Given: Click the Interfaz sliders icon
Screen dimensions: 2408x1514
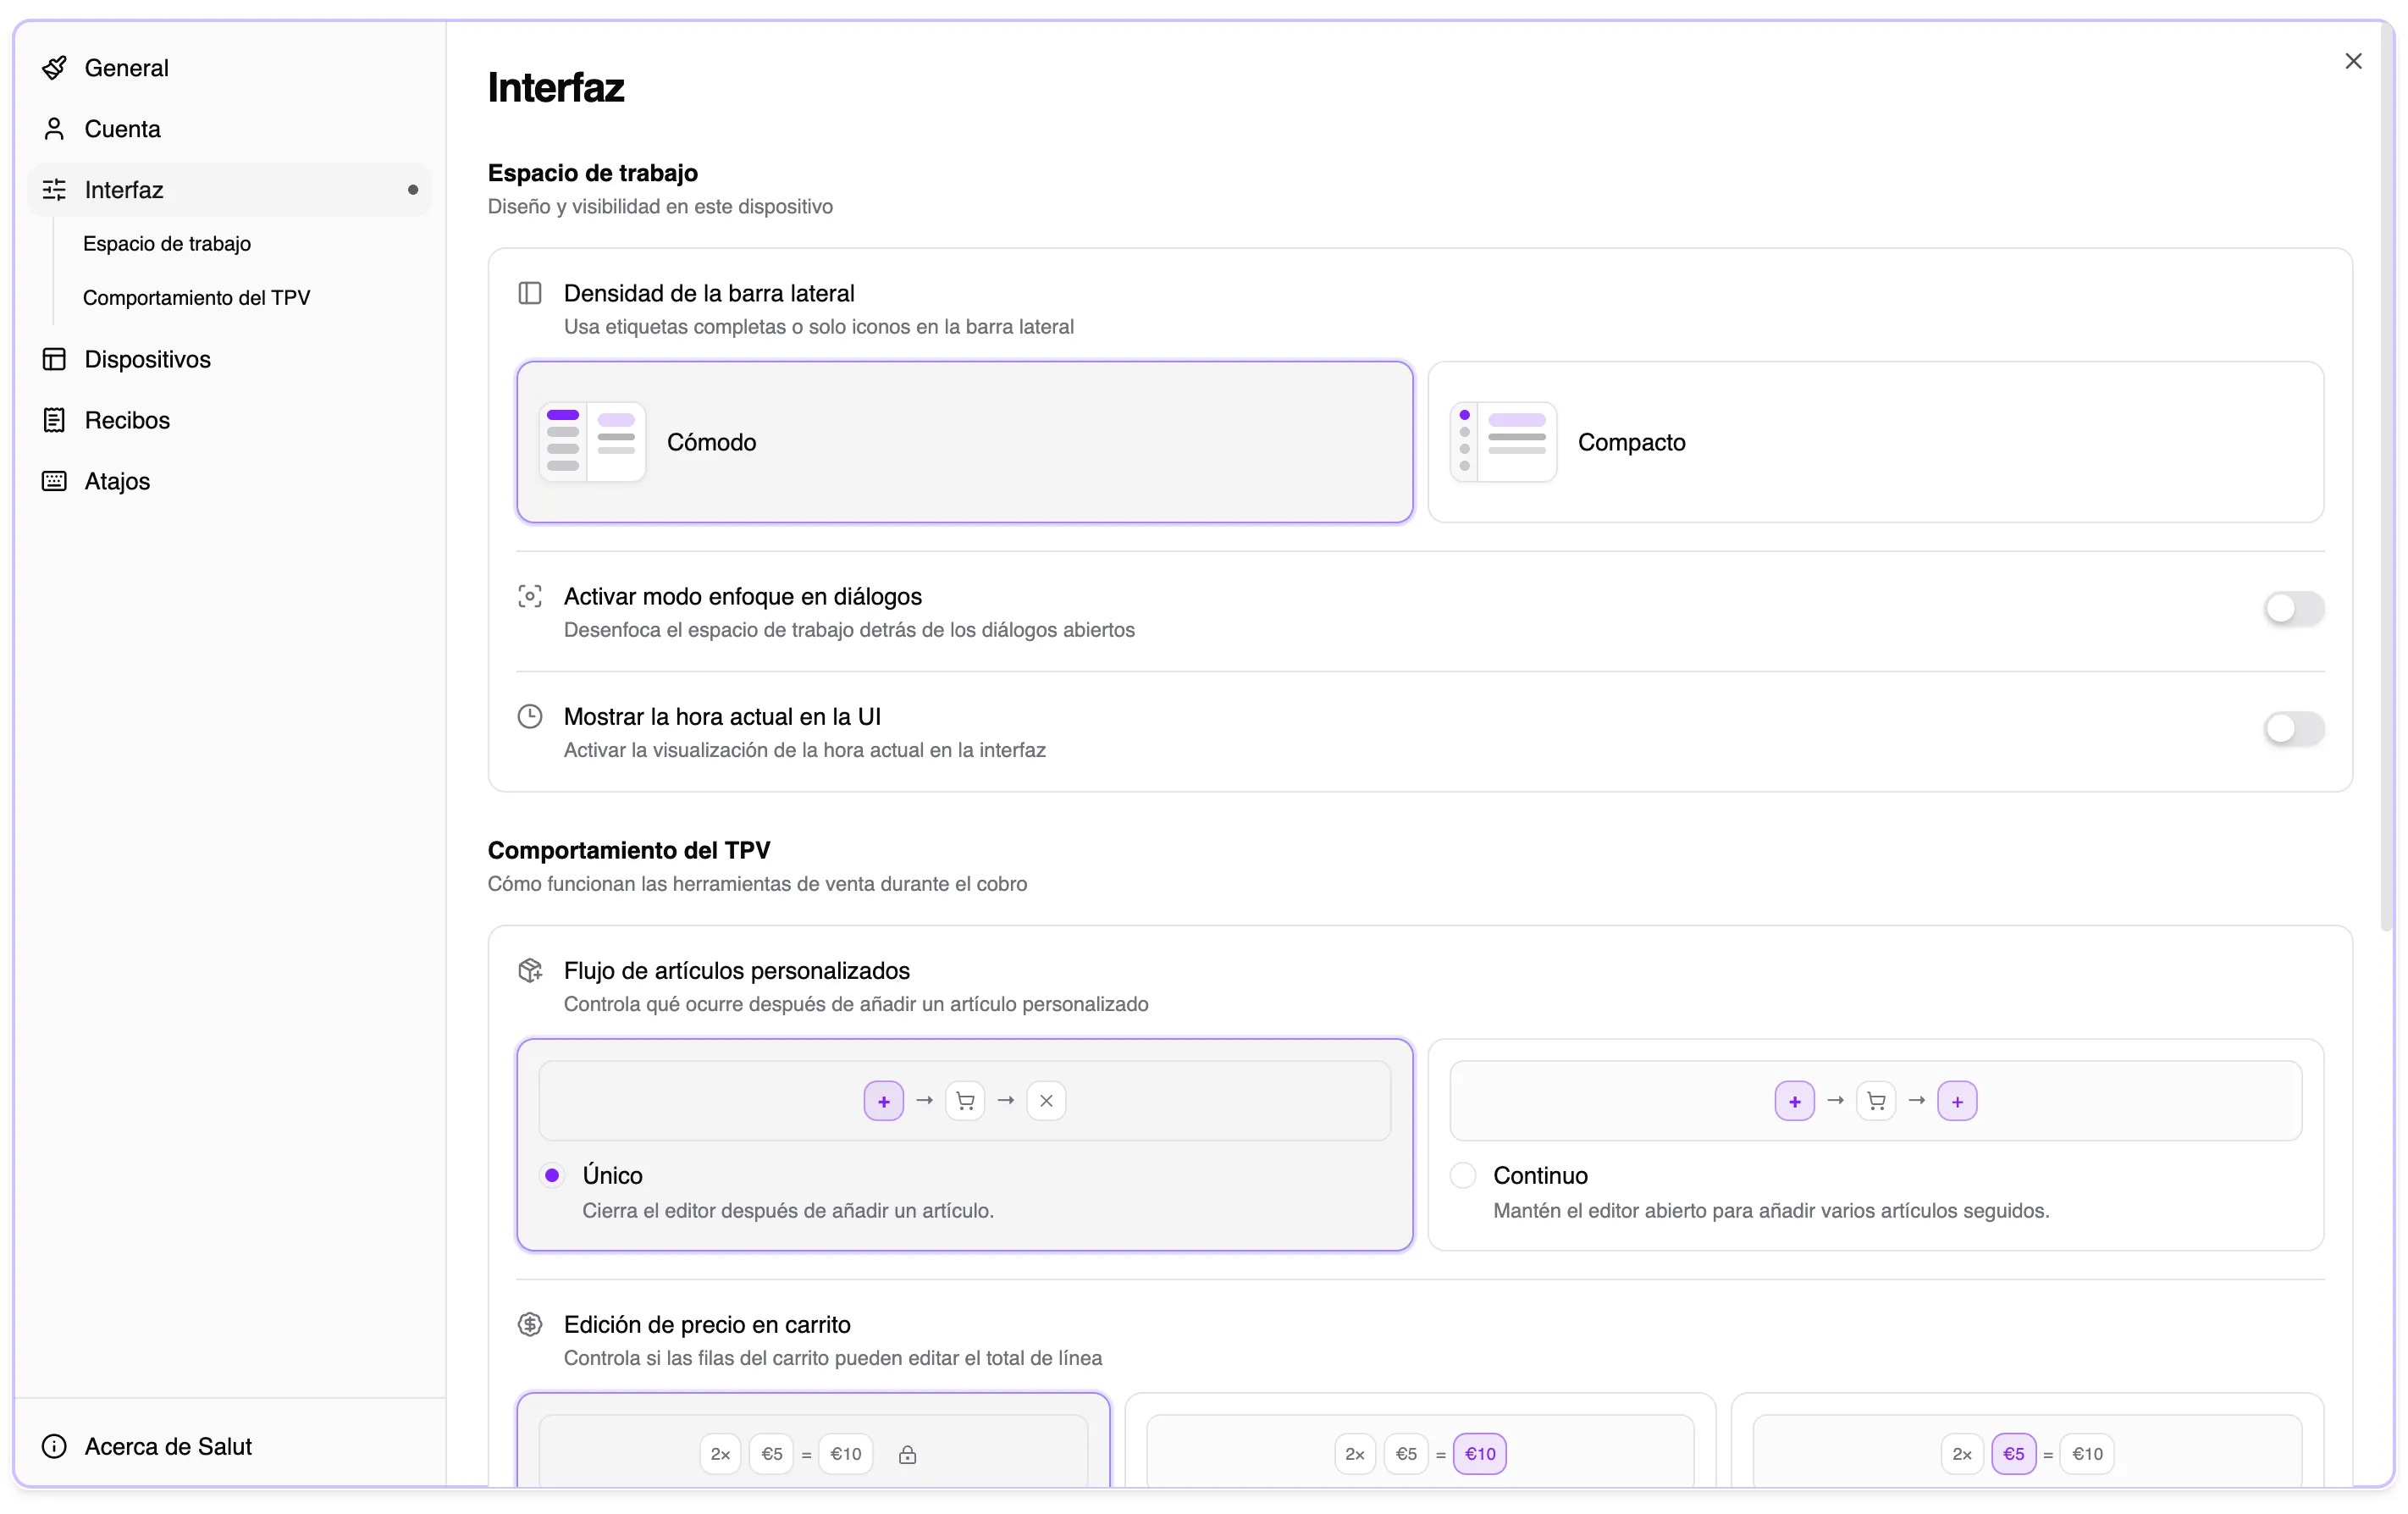Looking at the screenshot, I should tap(54, 190).
